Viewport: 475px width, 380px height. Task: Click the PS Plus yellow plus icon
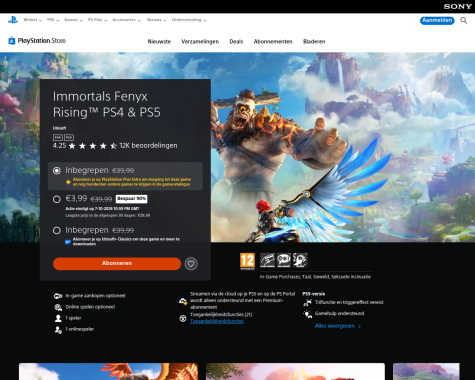pos(68,182)
